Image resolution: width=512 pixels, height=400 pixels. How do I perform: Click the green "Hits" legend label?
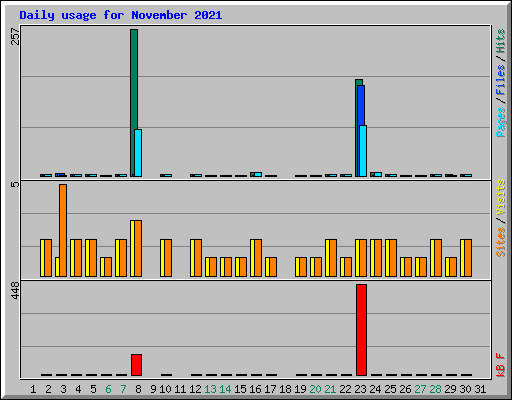coord(500,41)
